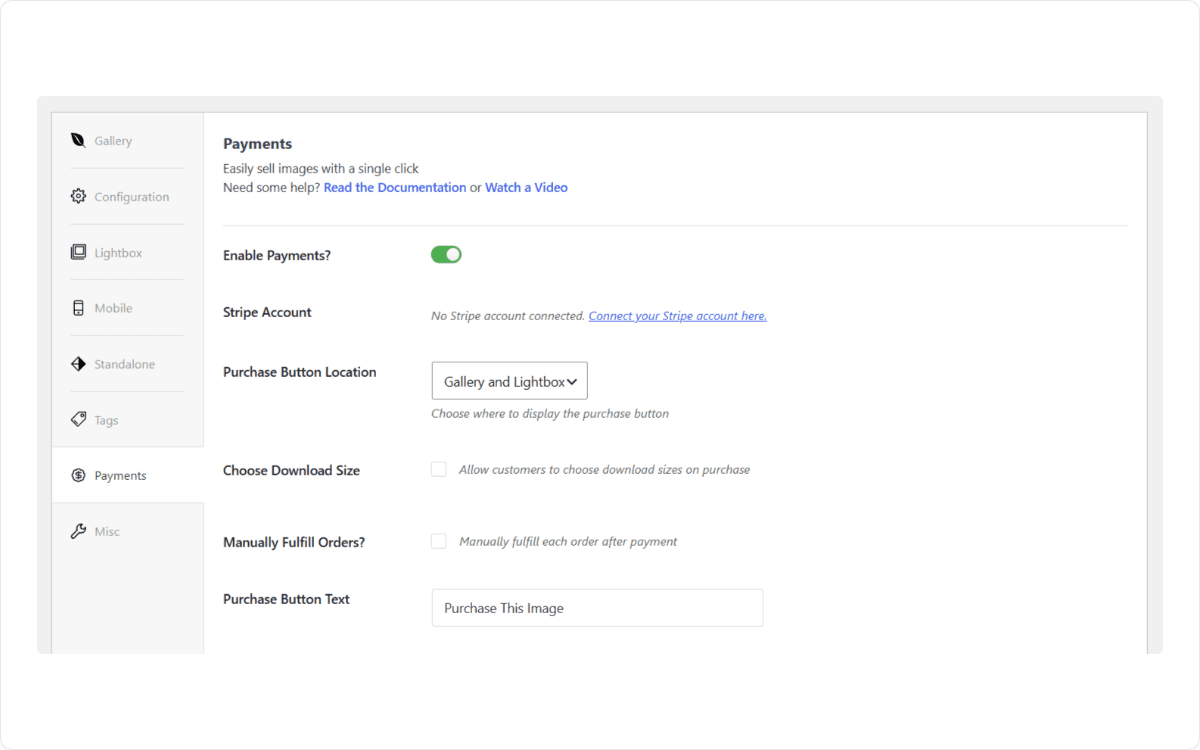Open the Purchase Button Location dropdown

click(x=510, y=381)
